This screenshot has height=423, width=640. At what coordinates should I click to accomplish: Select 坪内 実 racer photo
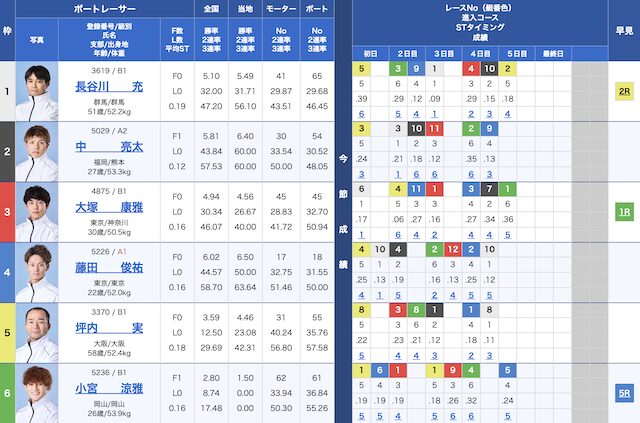pos(37,332)
